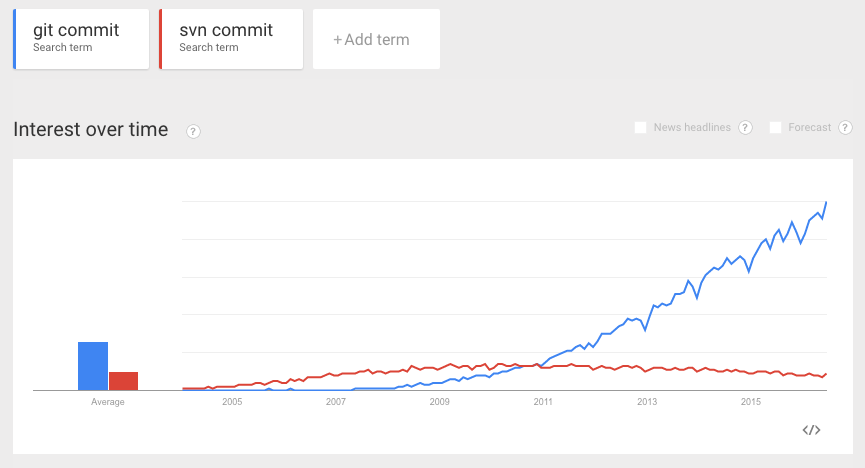This screenshot has width=865, height=468.
Task: Enable the News headlines checkbox
Action: [x=641, y=128]
